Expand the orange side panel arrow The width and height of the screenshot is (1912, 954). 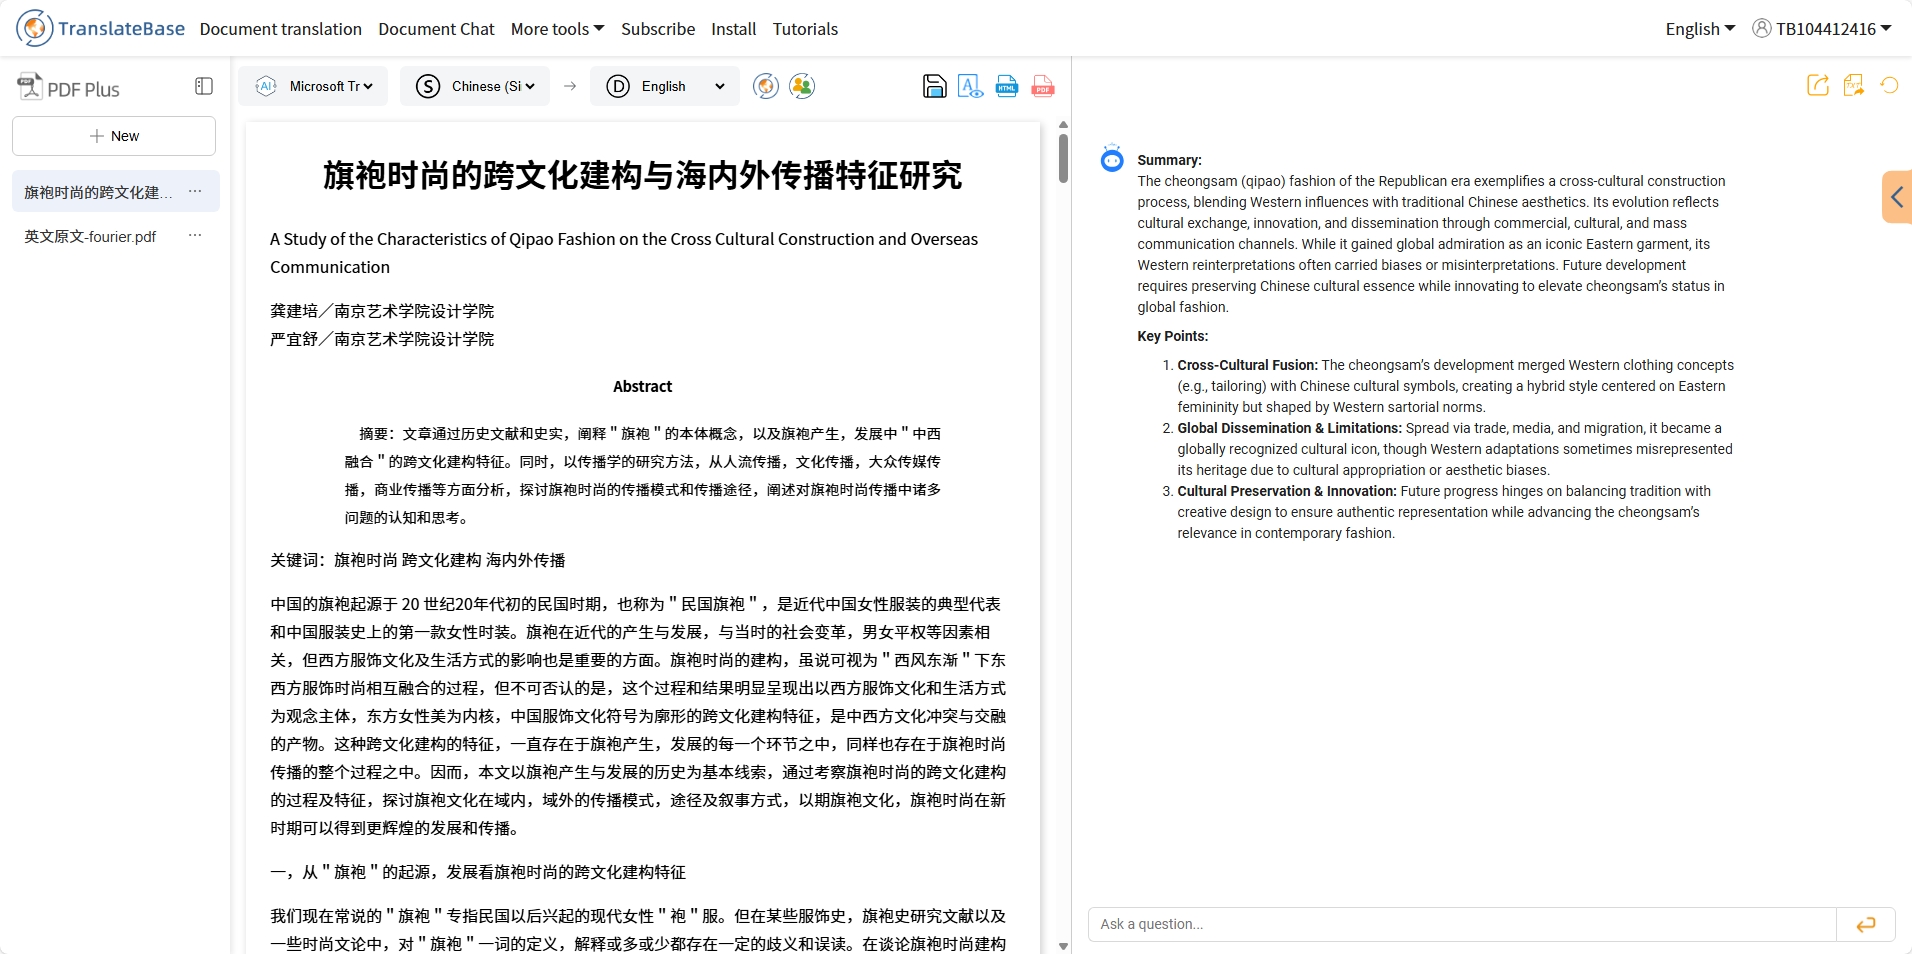pos(1896,196)
